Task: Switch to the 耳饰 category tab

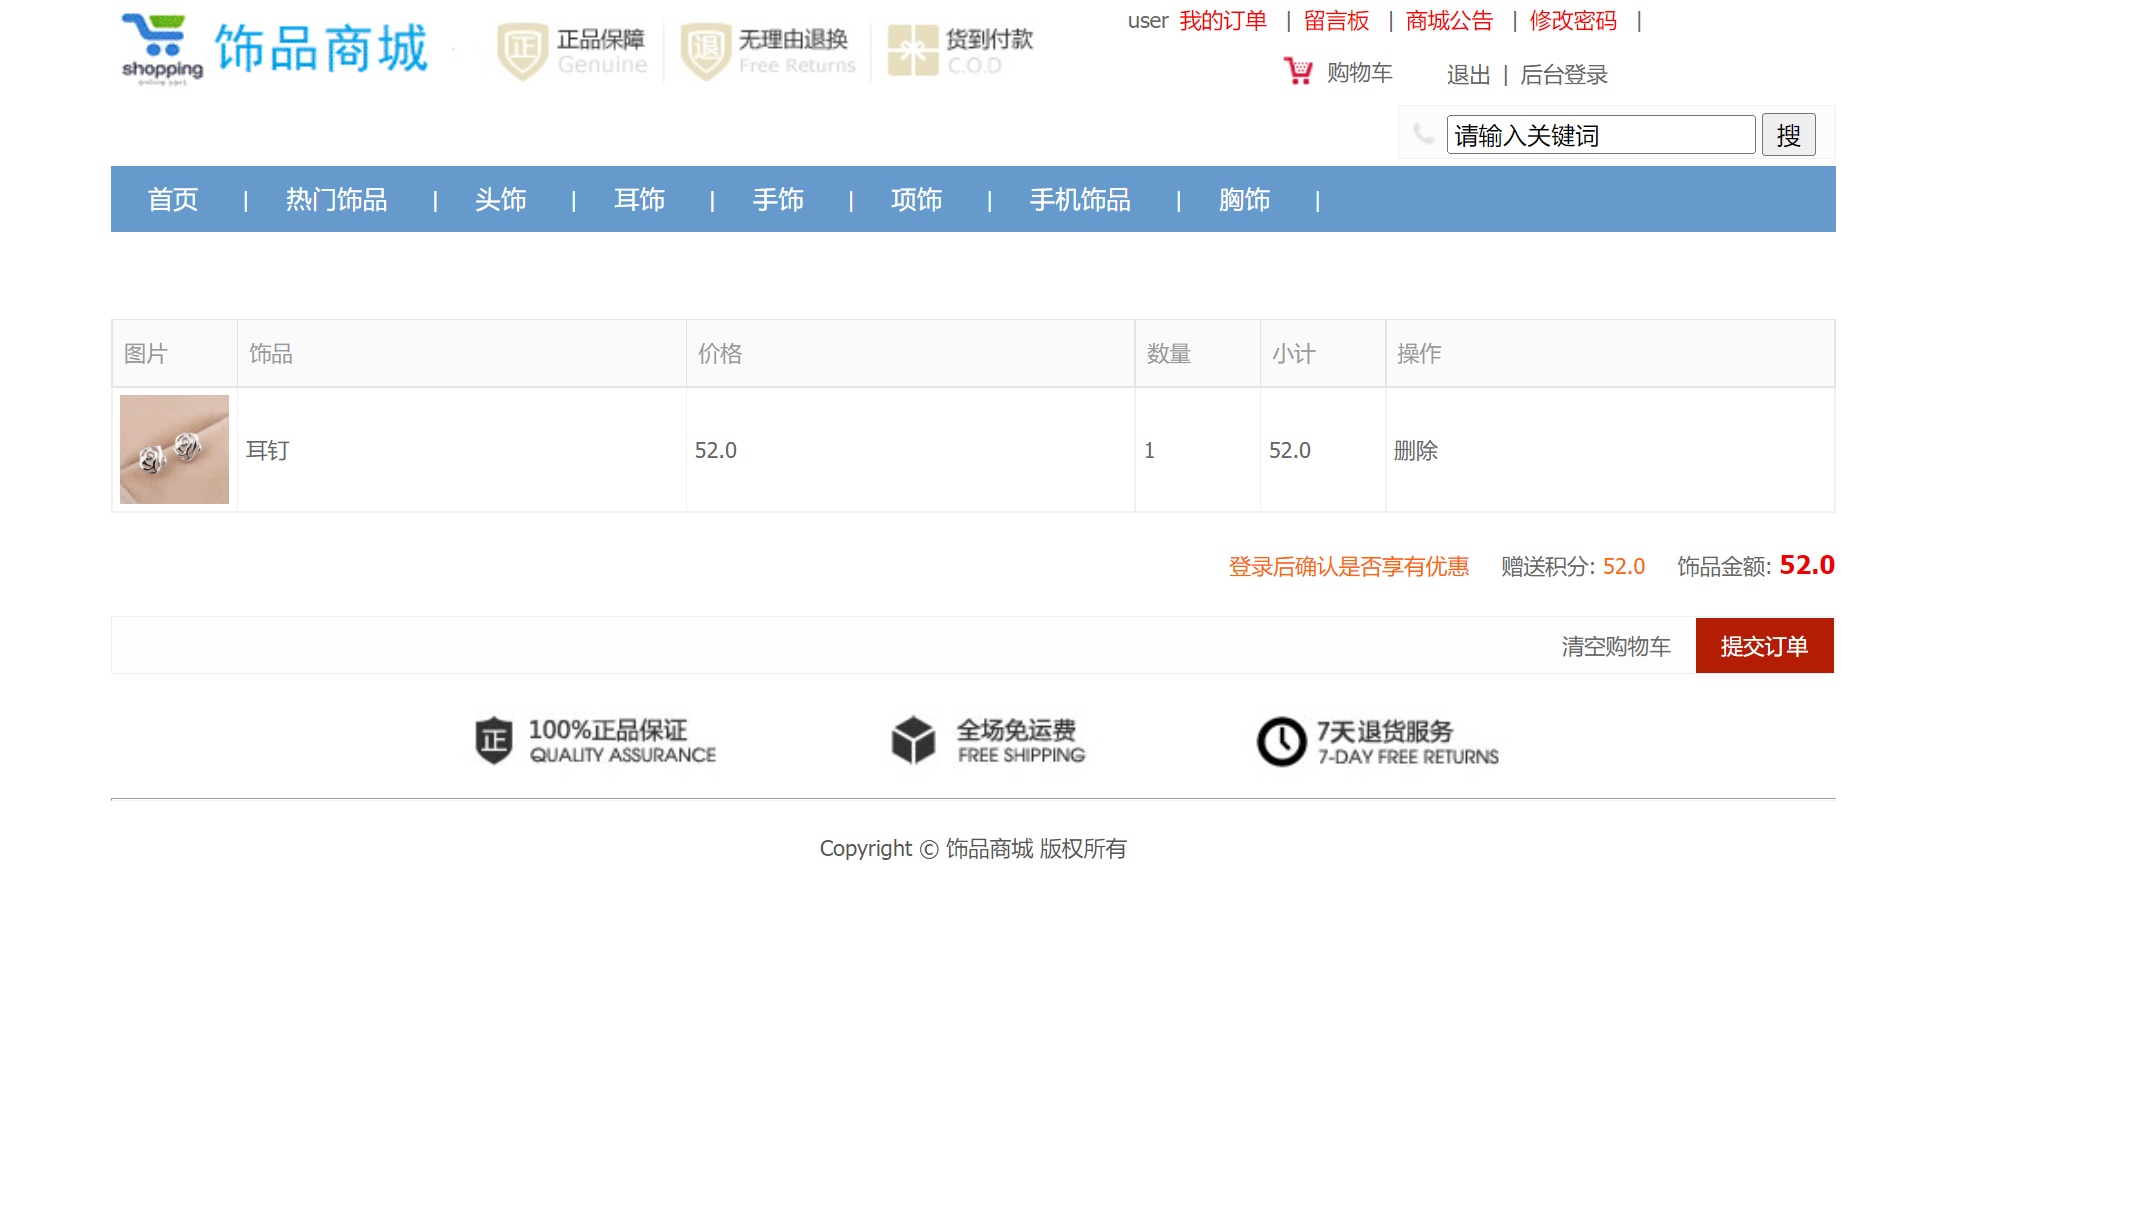Action: 640,200
